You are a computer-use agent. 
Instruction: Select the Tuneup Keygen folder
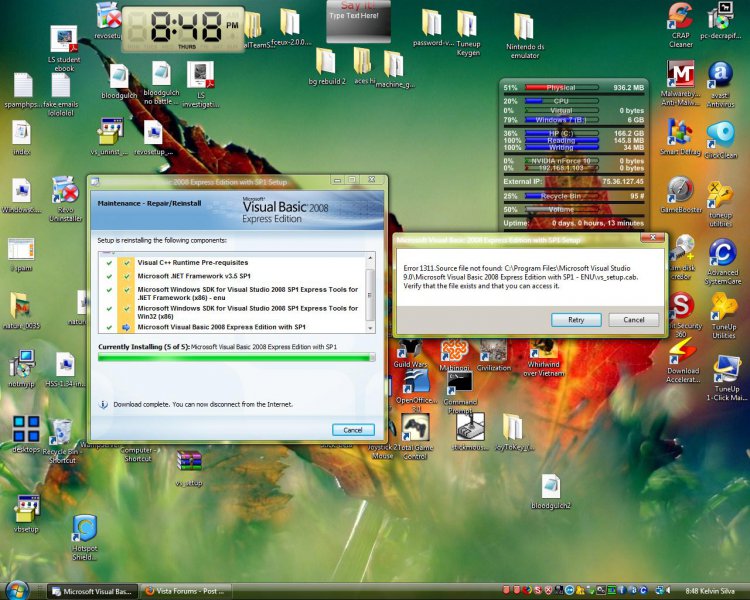(x=468, y=33)
